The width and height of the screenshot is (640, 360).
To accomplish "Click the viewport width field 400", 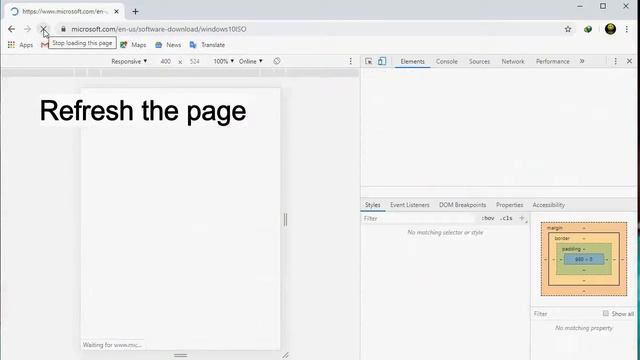I will 165,61.
